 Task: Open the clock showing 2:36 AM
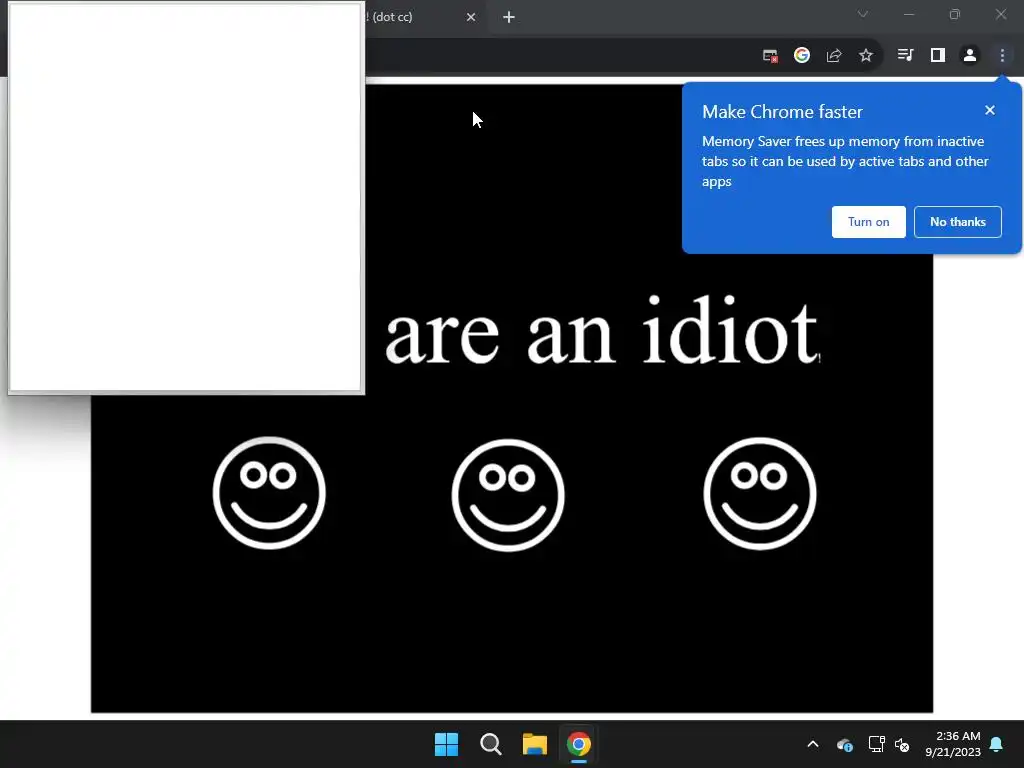[x=953, y=744]
